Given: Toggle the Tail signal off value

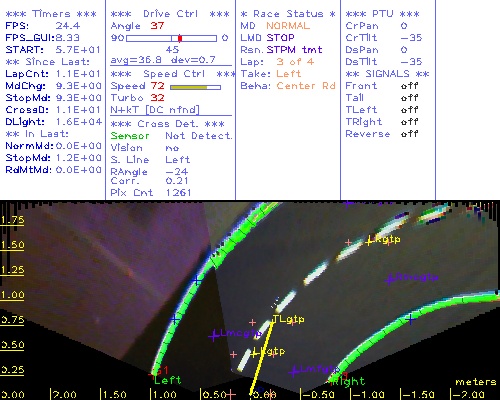Looking at the screenshot, I should [409, 98].
